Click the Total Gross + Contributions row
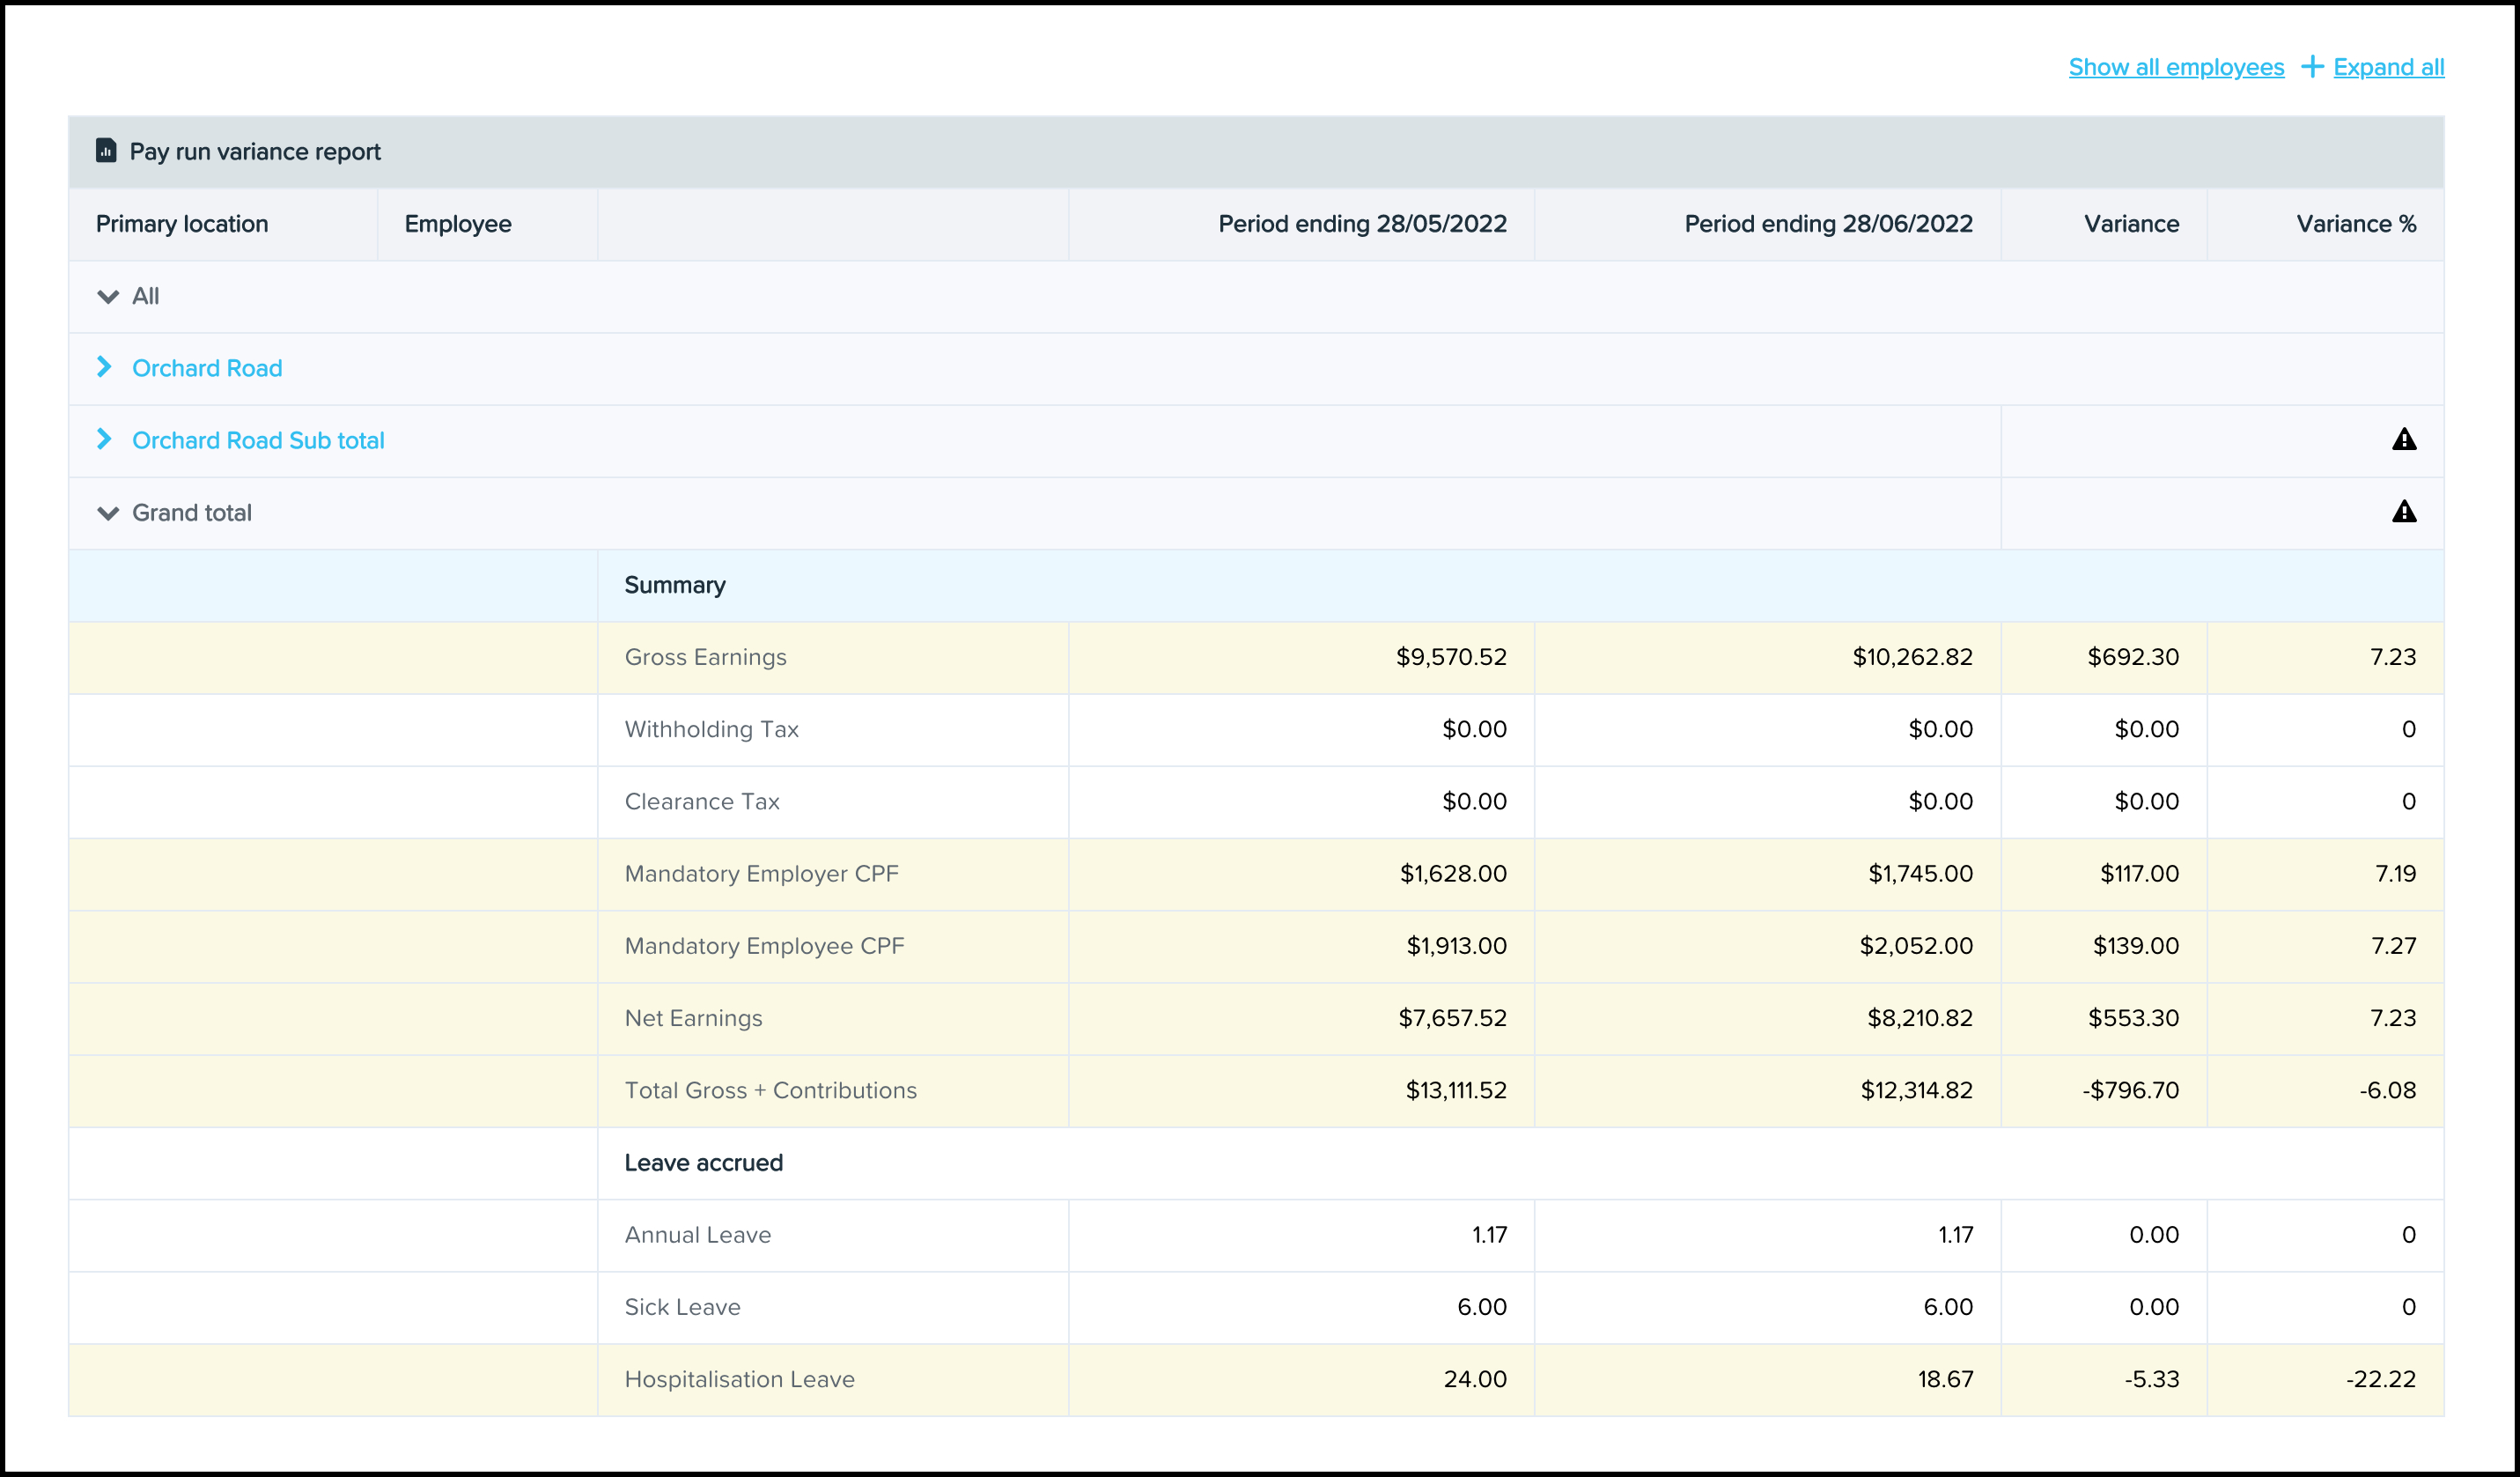Viewport: 2520px width, 1477px height. (x=770, y=1090)
